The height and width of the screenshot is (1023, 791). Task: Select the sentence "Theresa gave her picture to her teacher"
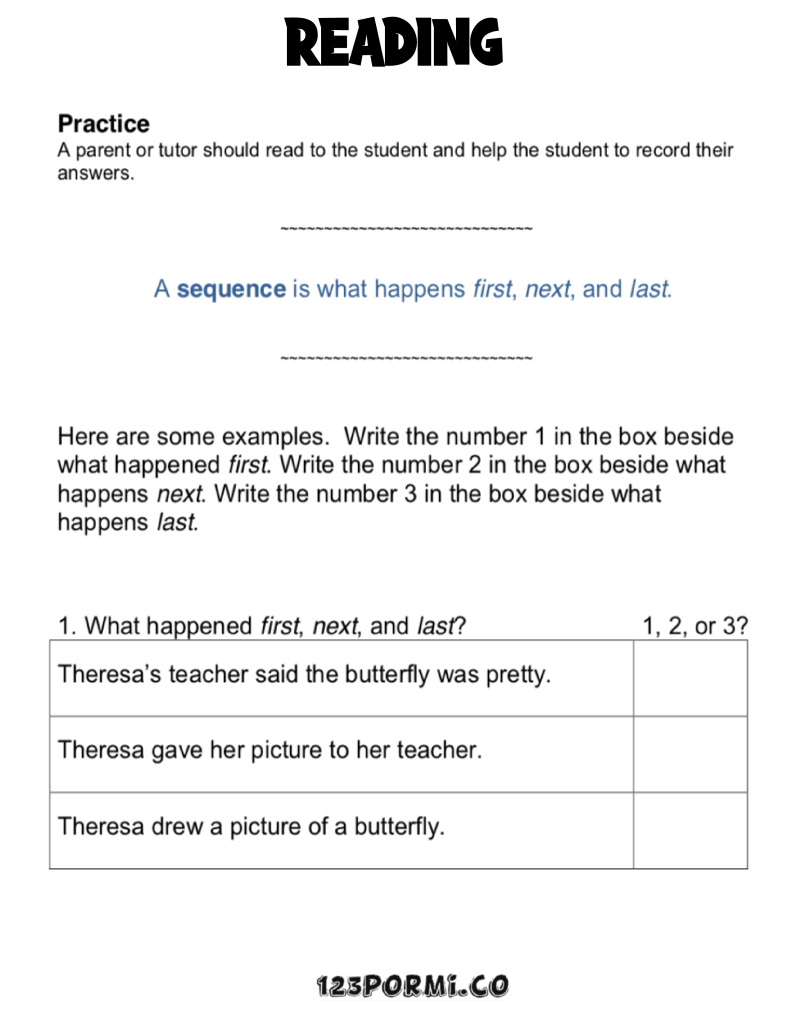tap(270, 750)
